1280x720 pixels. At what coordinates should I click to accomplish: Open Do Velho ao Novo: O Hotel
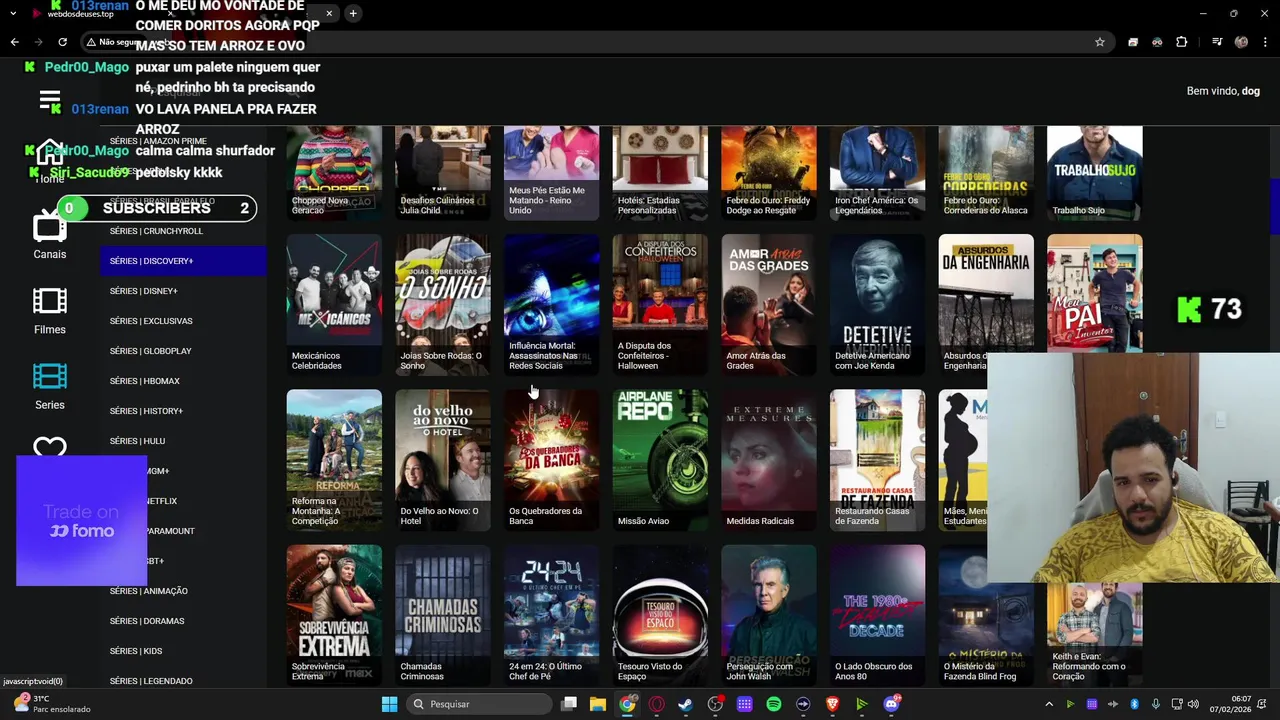[x=443, y=460]
